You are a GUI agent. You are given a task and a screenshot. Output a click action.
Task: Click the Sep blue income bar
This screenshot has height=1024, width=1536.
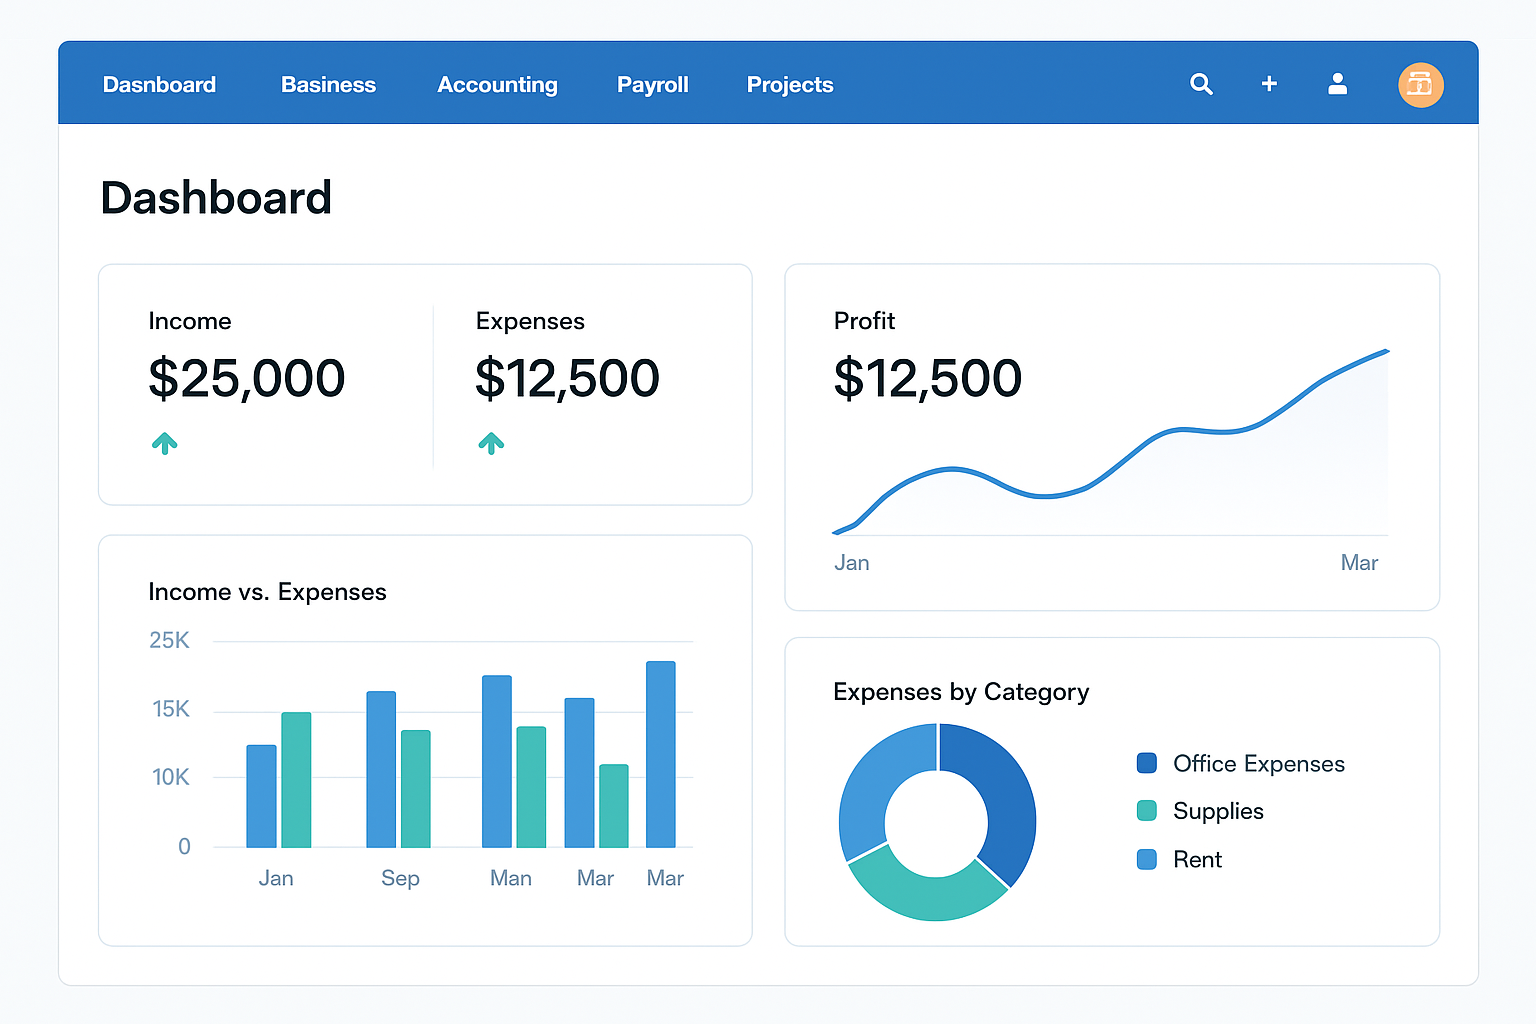tap(381, 769)
